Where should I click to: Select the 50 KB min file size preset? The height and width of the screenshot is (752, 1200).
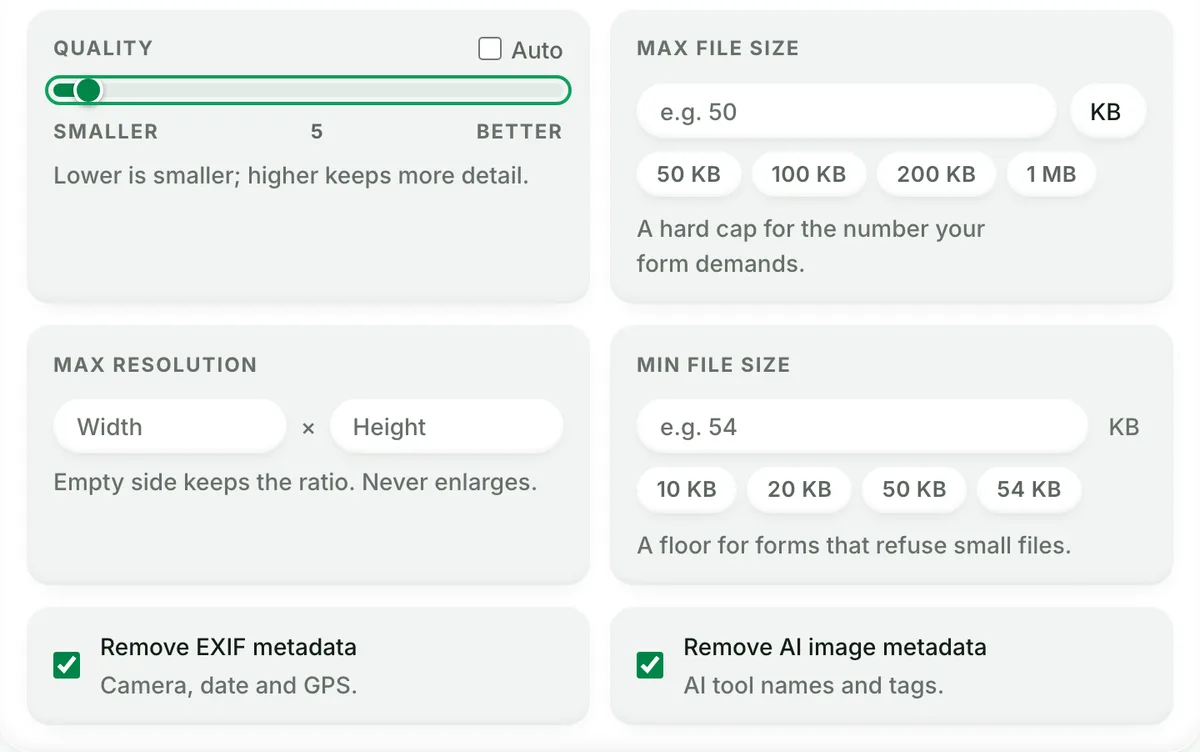tap(914, 490)
